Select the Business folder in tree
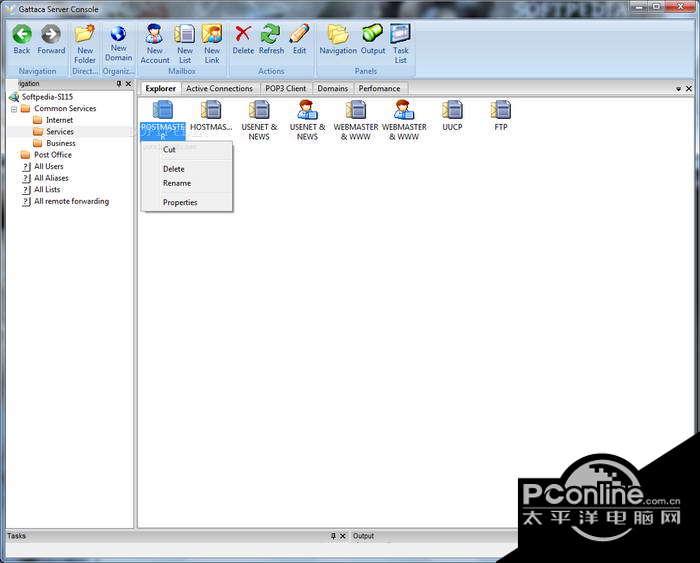Image resolution: width=700 pixels, height=563 pixels. [x=61, y=143]
